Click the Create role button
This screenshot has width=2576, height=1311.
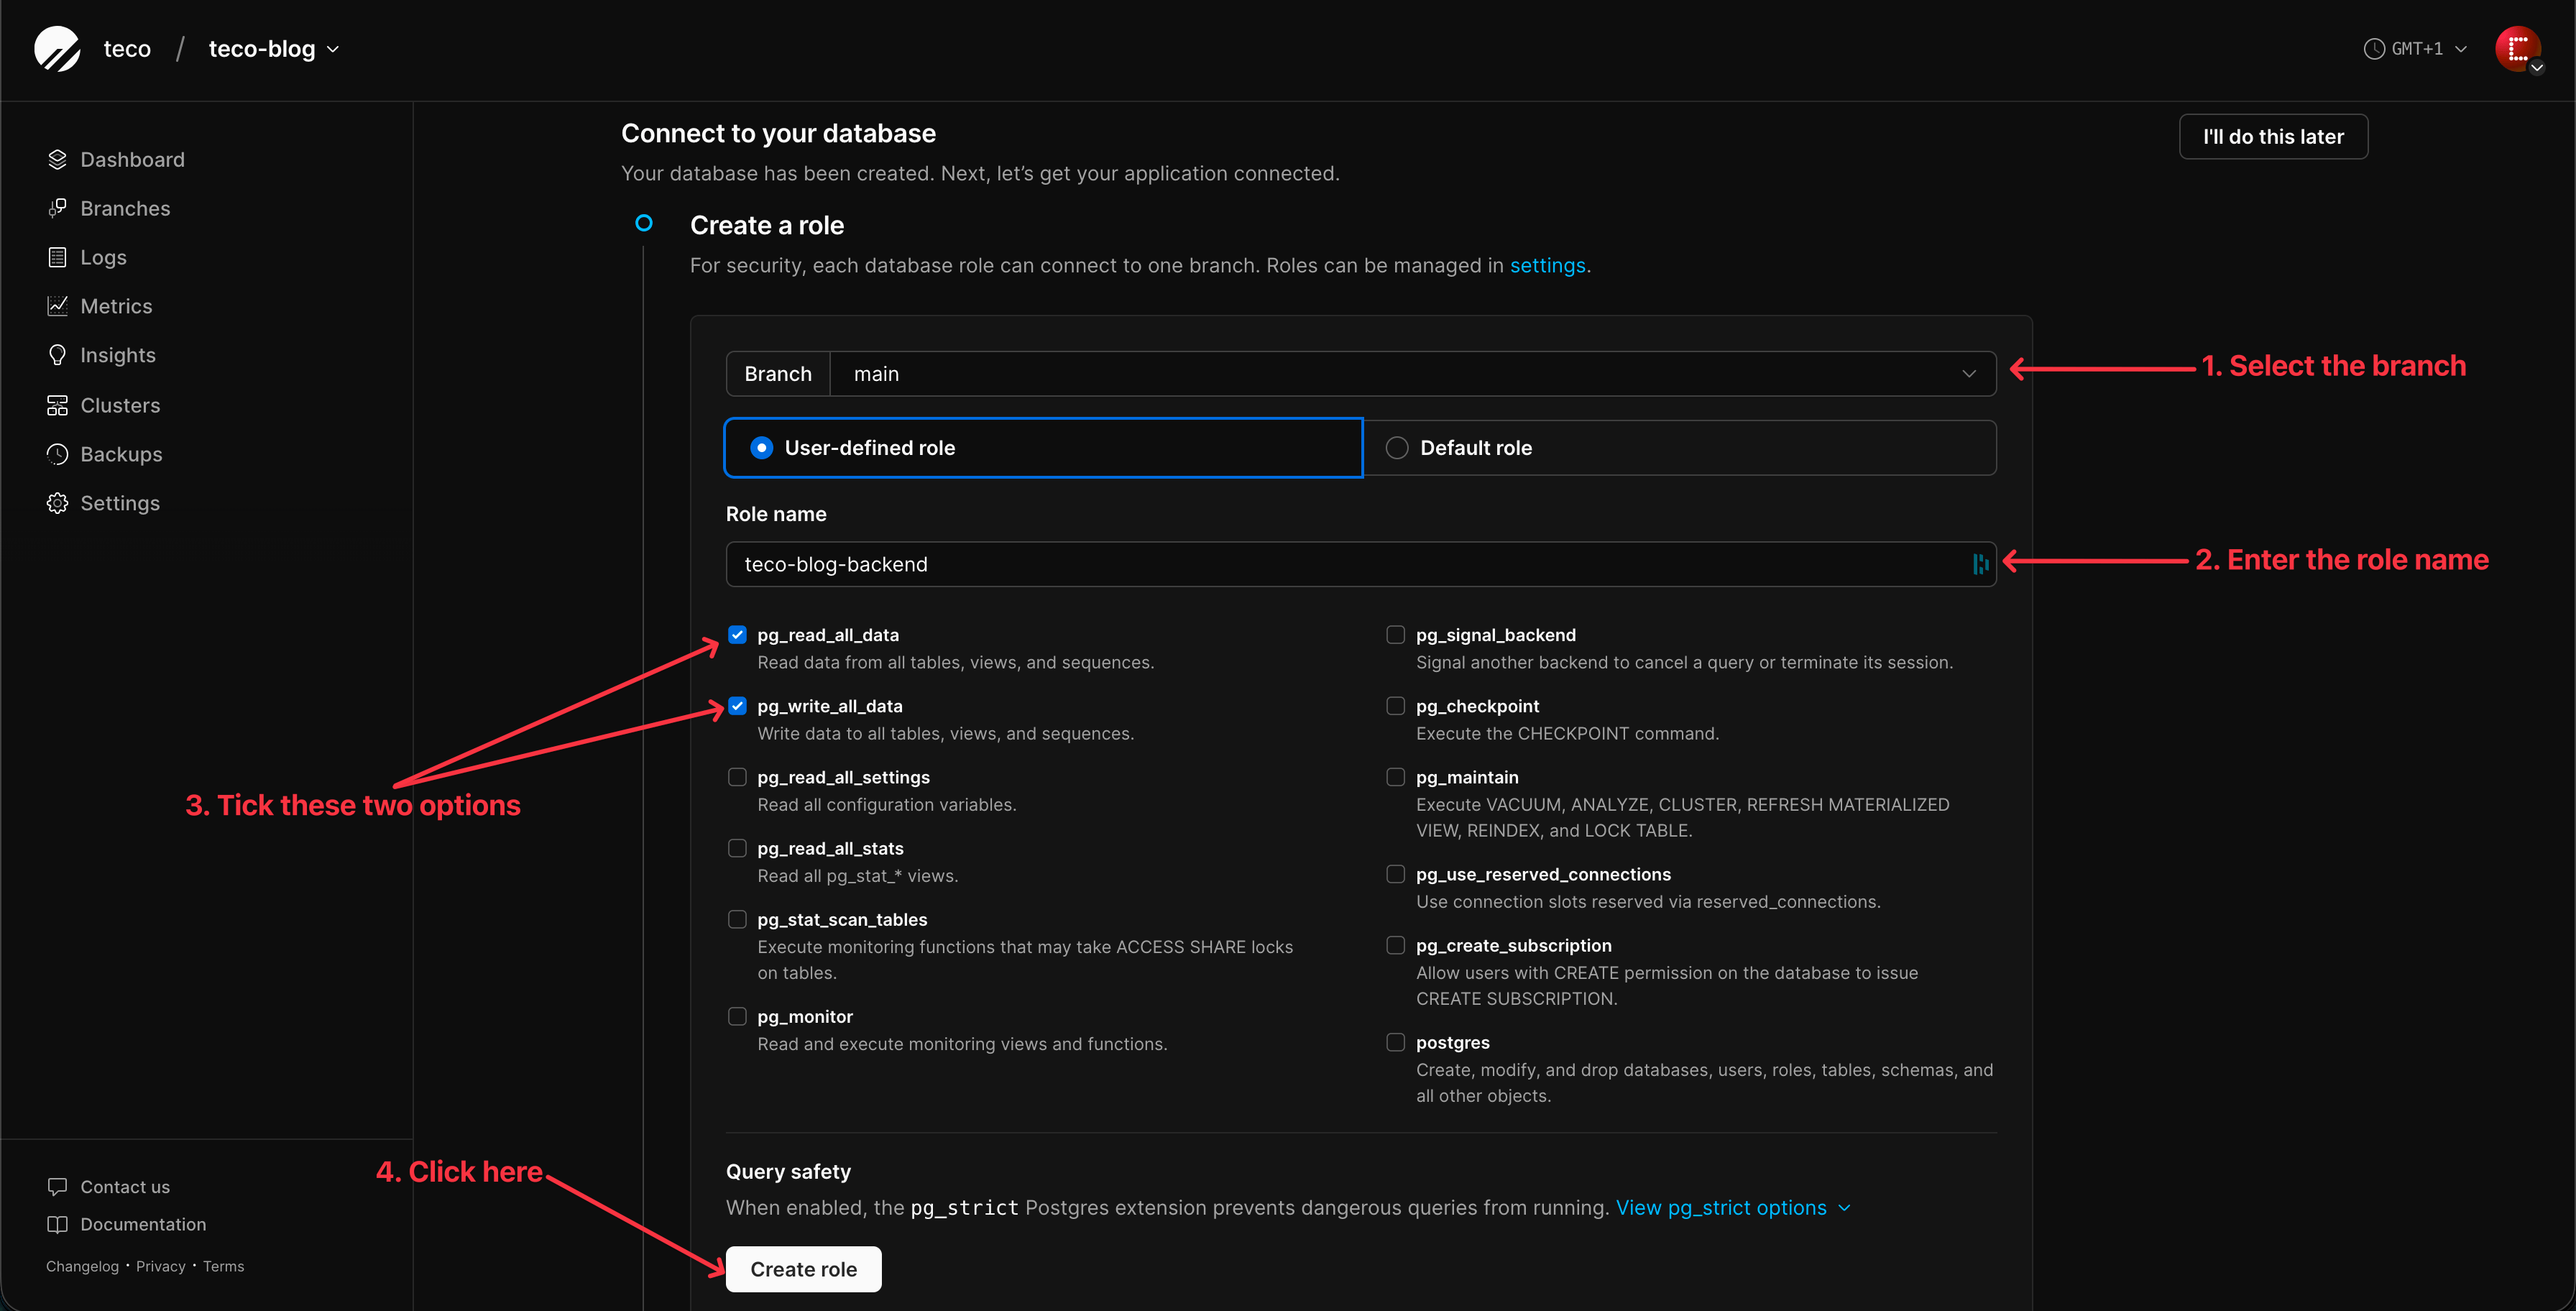click(x=803, y=1269)
